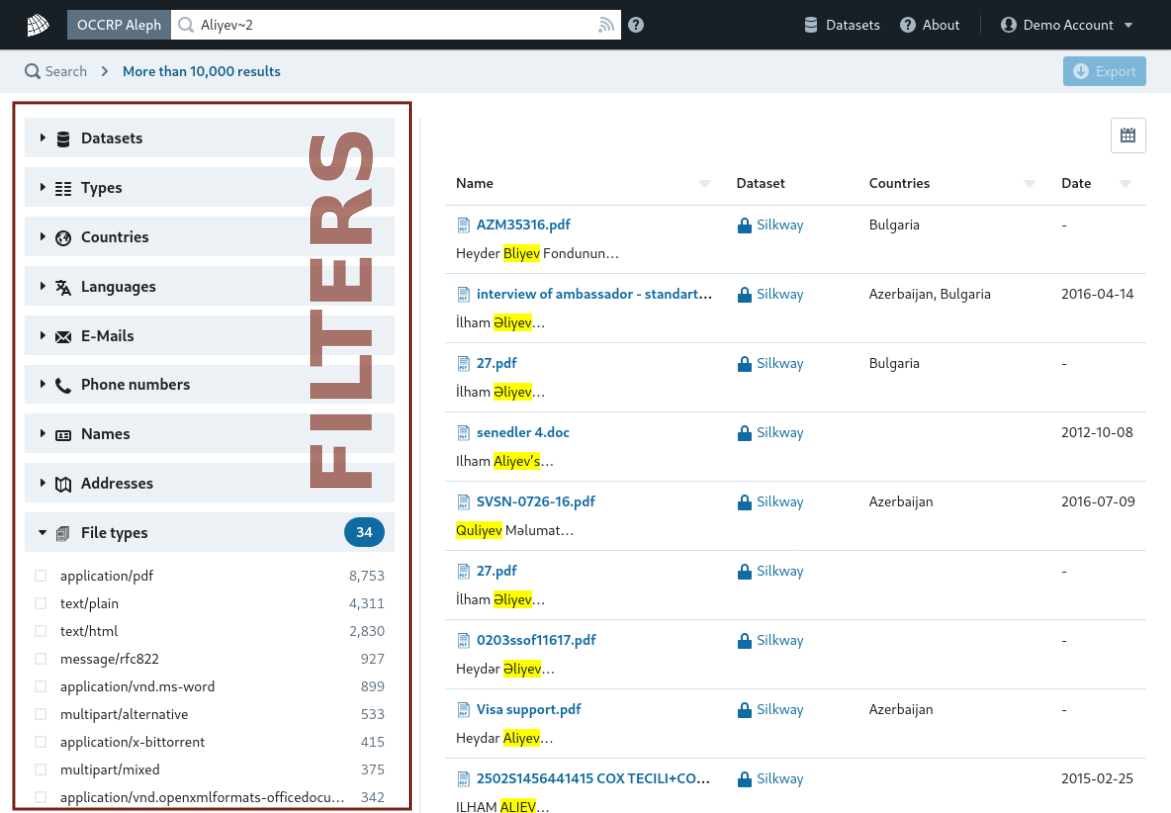This screenshot has width=1171, height=813.
Task: Sort results by Countries column arrow
Action: 1030,184
